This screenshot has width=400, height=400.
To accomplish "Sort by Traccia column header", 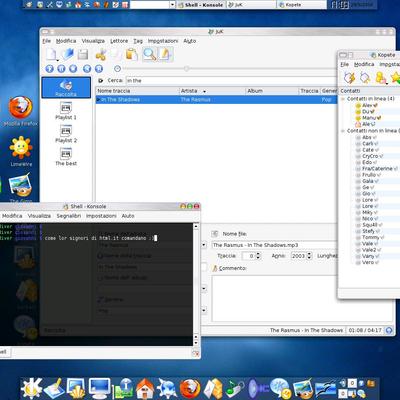I will click(309, 91).
